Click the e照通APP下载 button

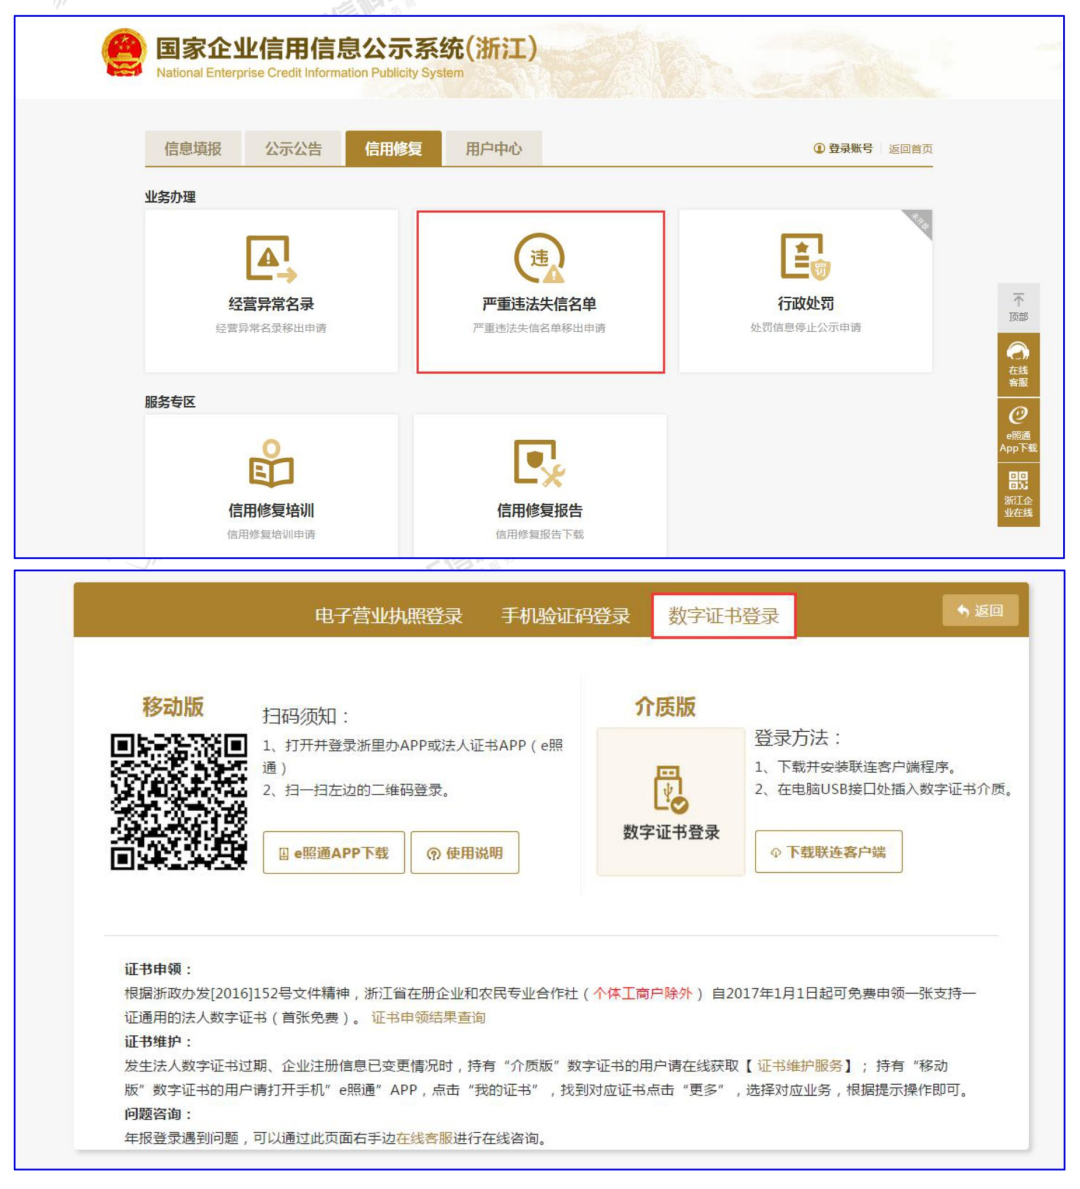(x=334, y=853)
